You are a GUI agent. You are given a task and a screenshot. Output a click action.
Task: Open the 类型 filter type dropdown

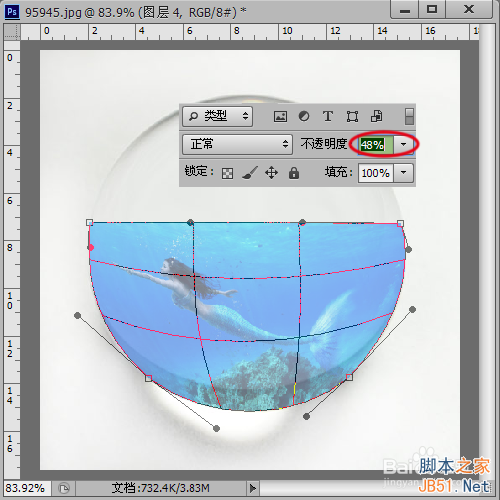click(217, 116)
